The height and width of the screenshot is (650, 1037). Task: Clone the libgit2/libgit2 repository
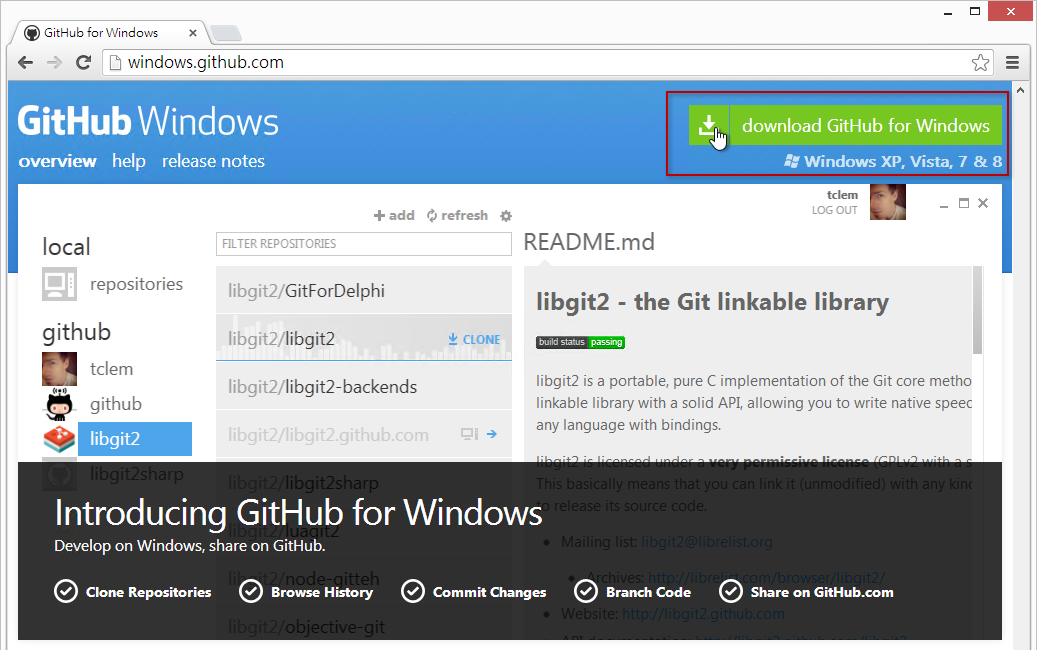(474, 339)
